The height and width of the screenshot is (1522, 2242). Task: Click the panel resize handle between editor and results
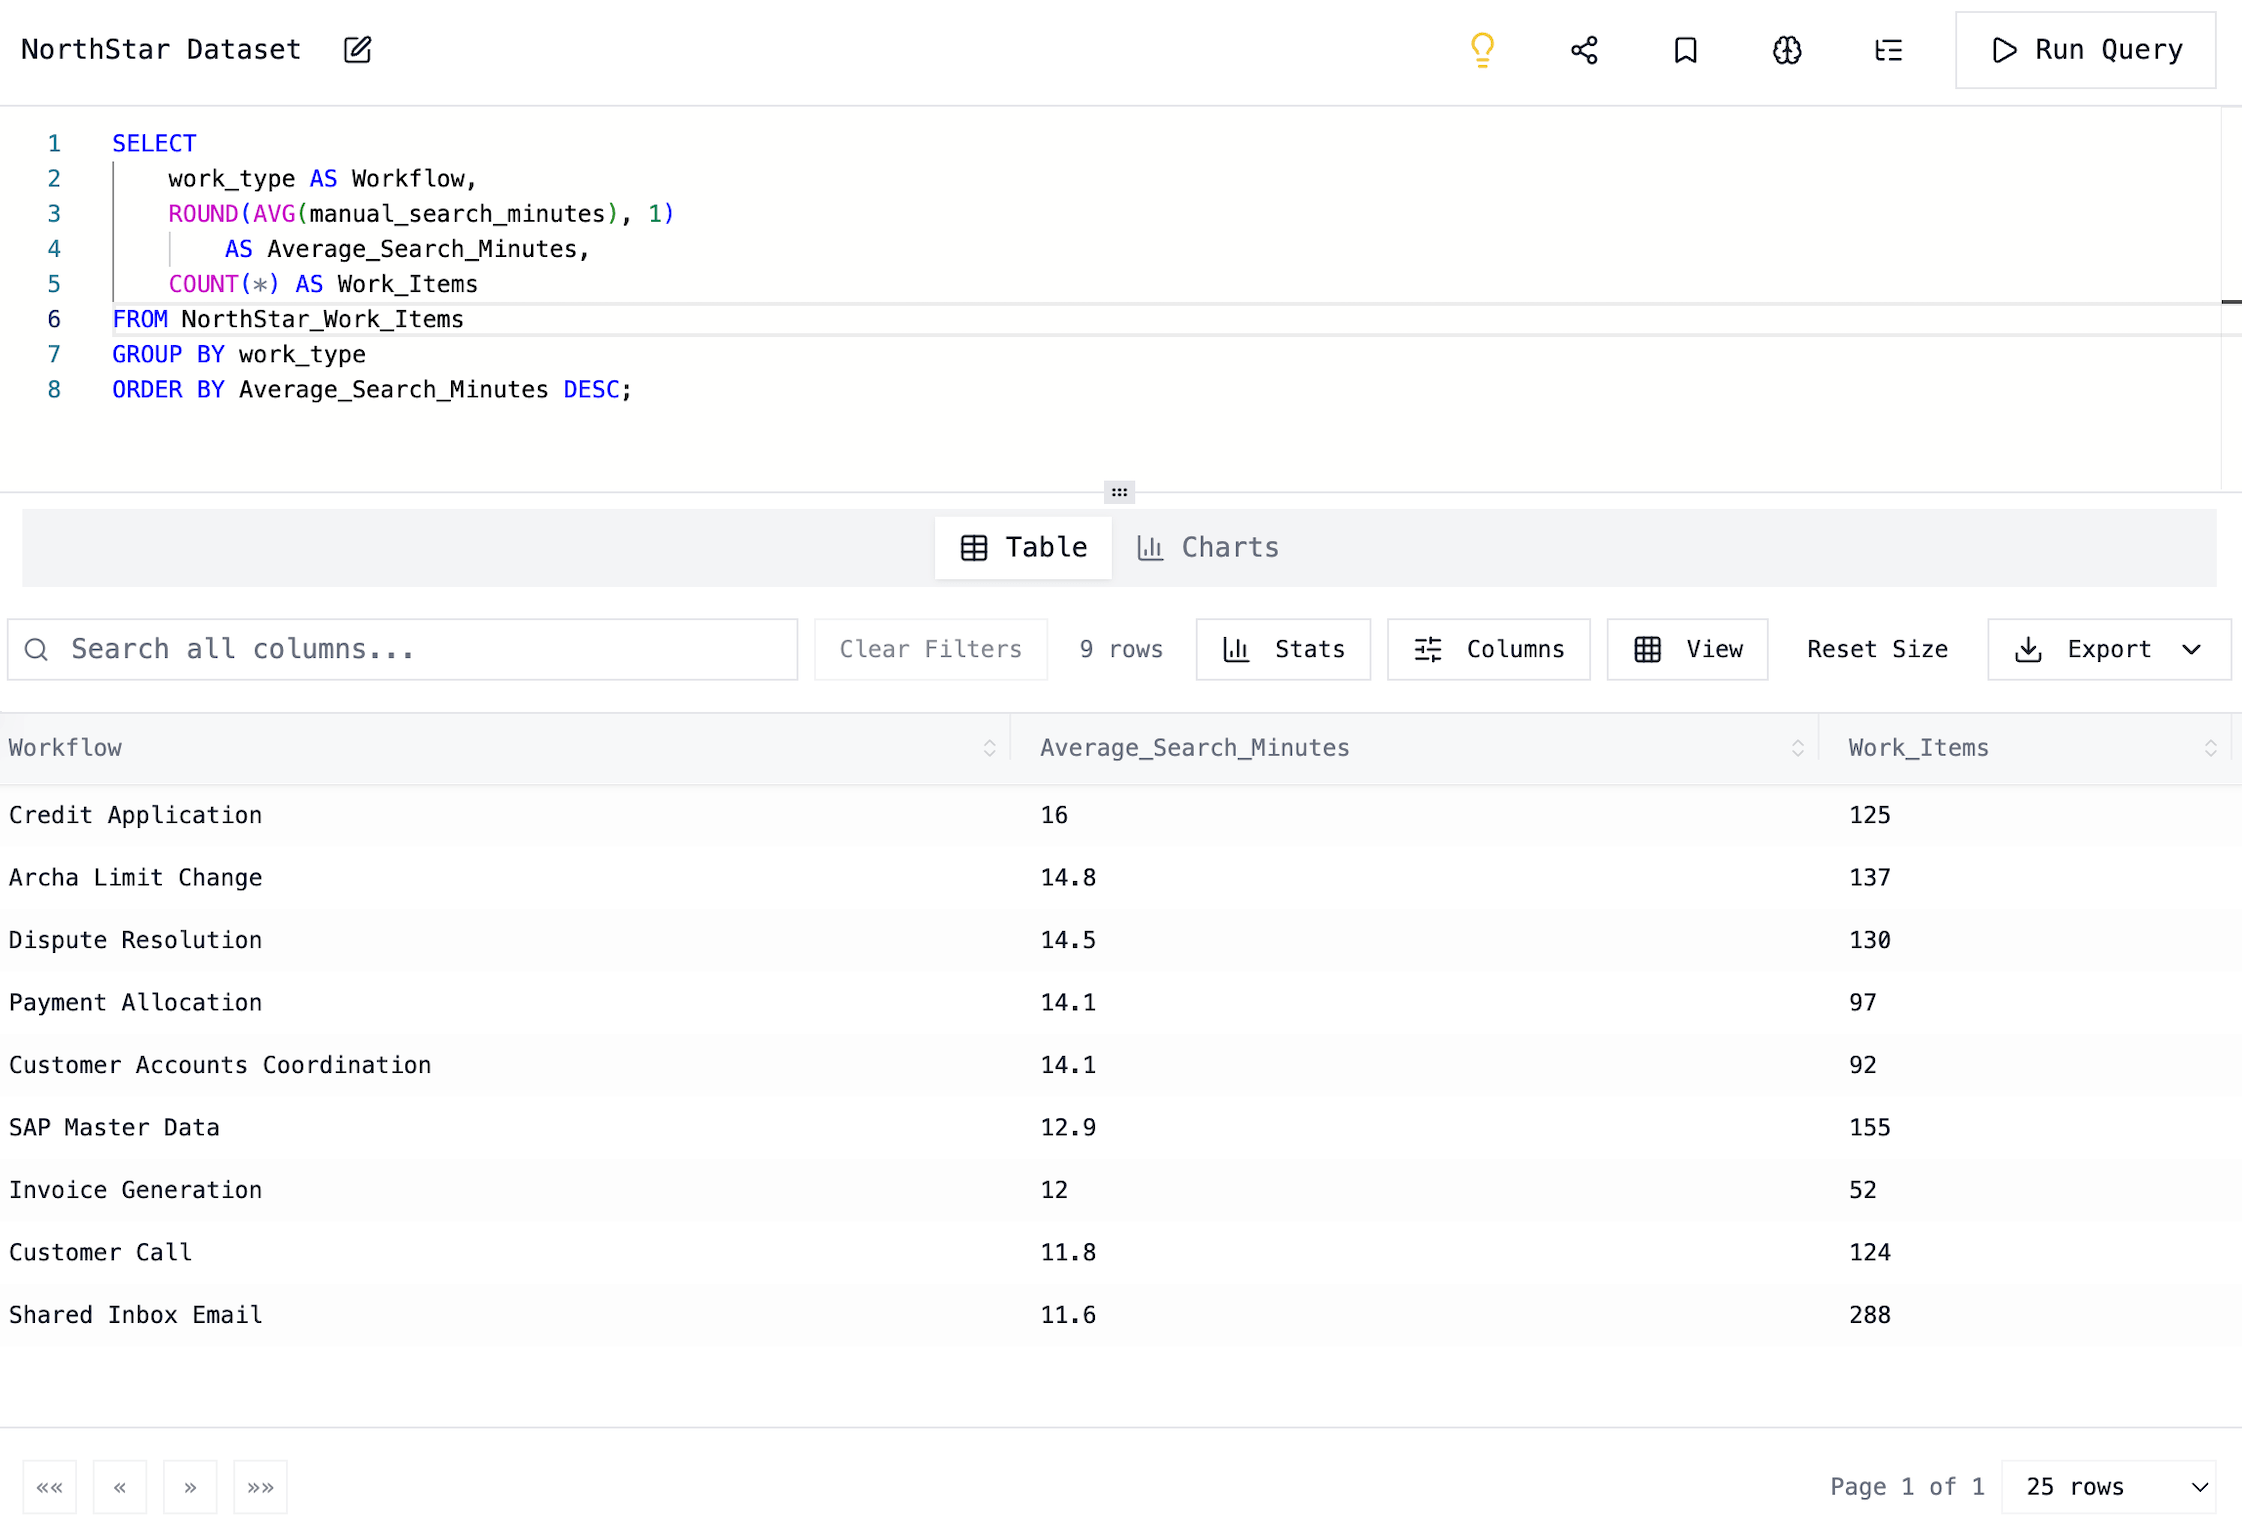(x=1119, y=492)
